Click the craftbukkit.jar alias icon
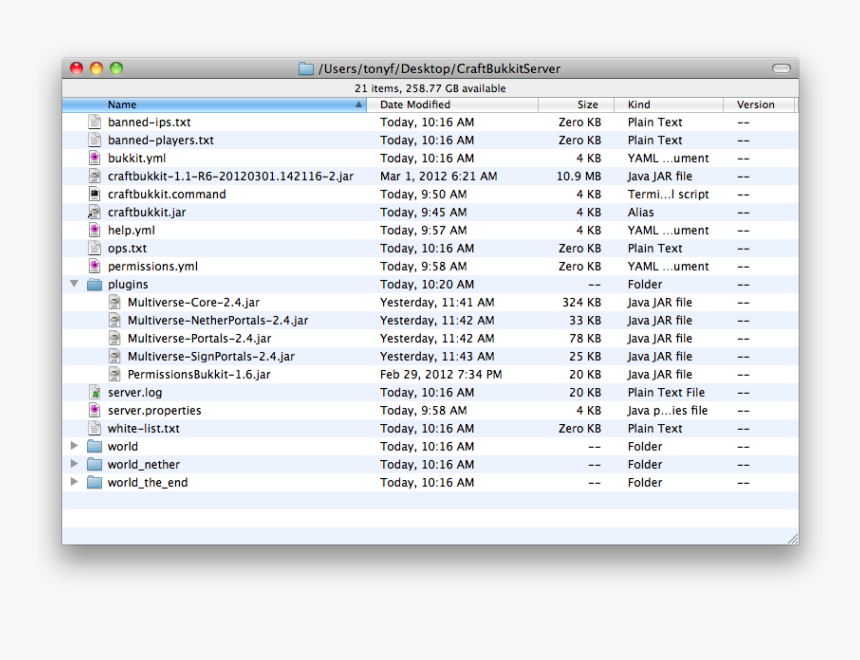This screenshot has height=660, width=860. point(94,212)
